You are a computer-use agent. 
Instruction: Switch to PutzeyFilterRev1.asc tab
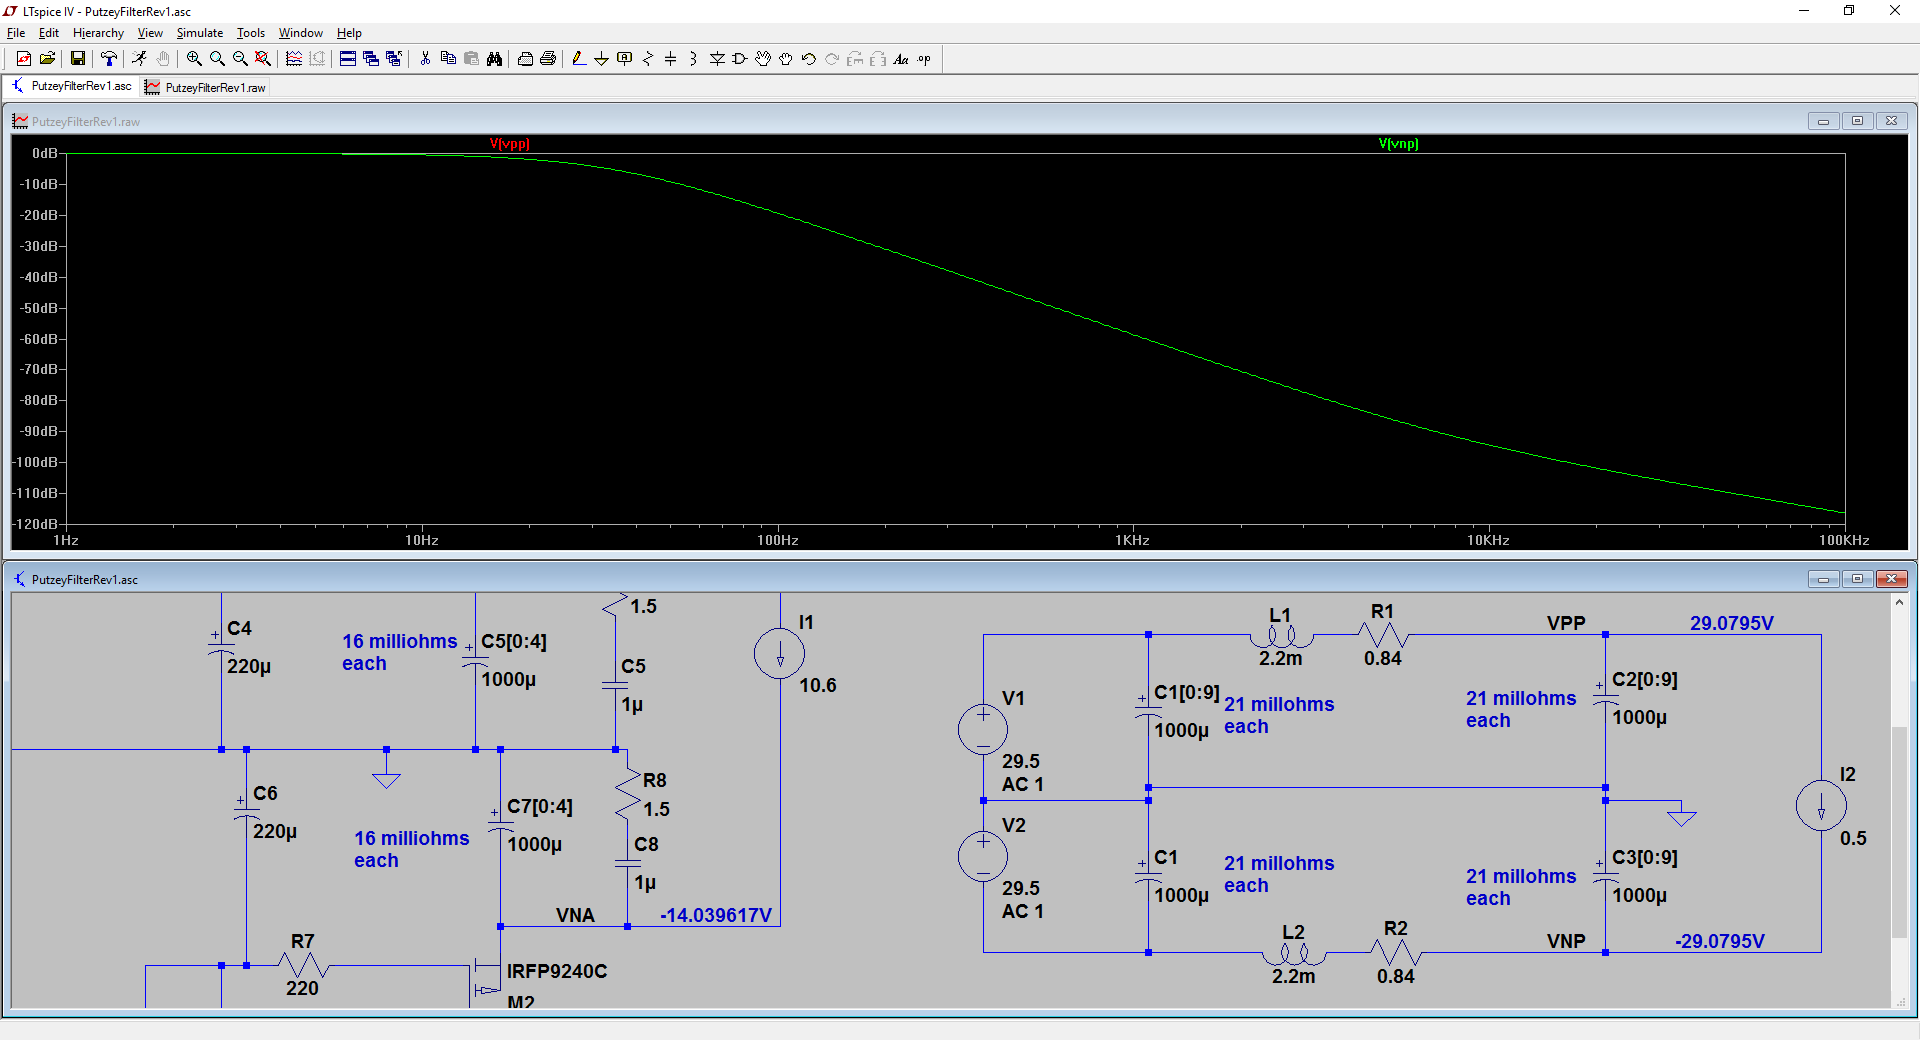(x=71, y=87)
